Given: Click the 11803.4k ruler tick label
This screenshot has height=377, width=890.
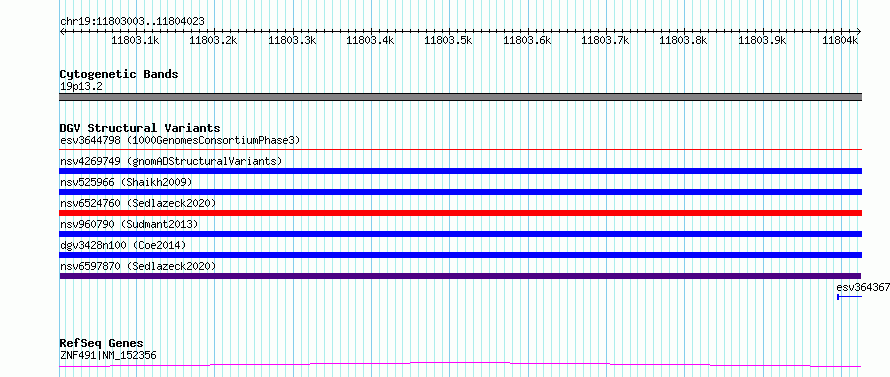Looking at the screenshot, I should 370,40.
